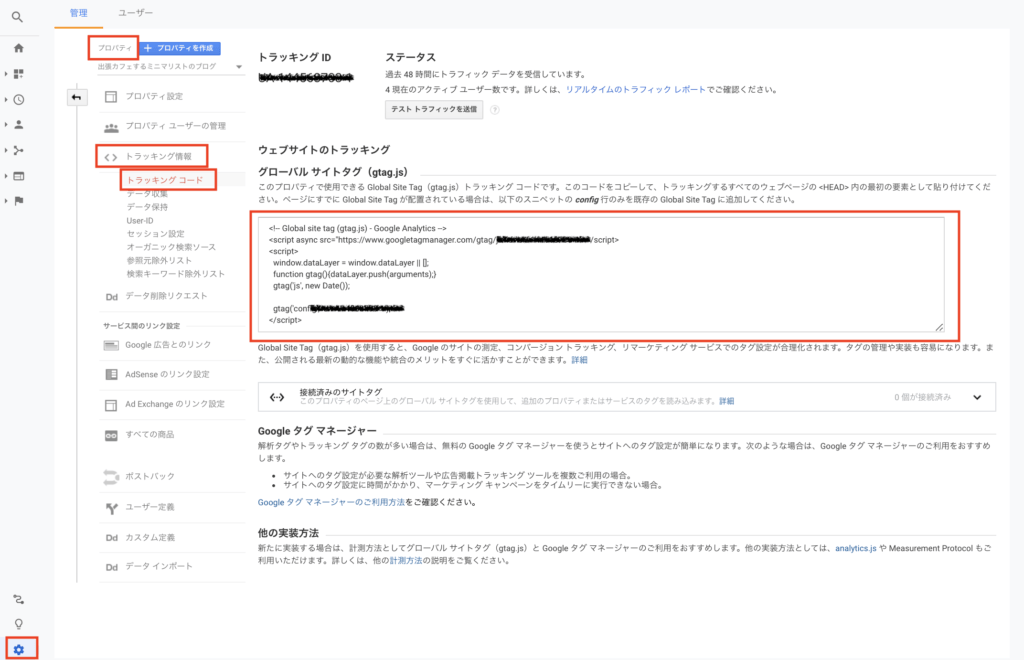Open the Attribution icon near sidebar bottom
This screenshot has height=660, width=1024.
pyautogui.click(x=18, y=599)
